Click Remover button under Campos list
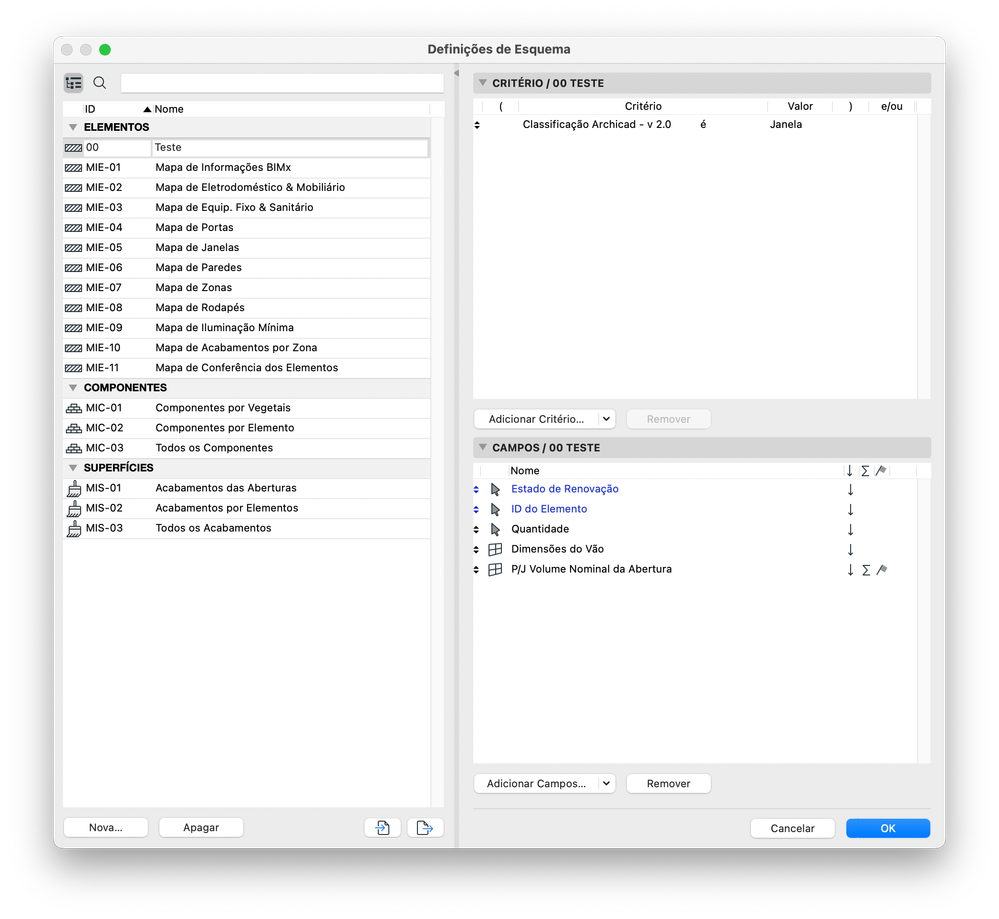The width and height of the screenshot is (999, 919). click(668, 784)
